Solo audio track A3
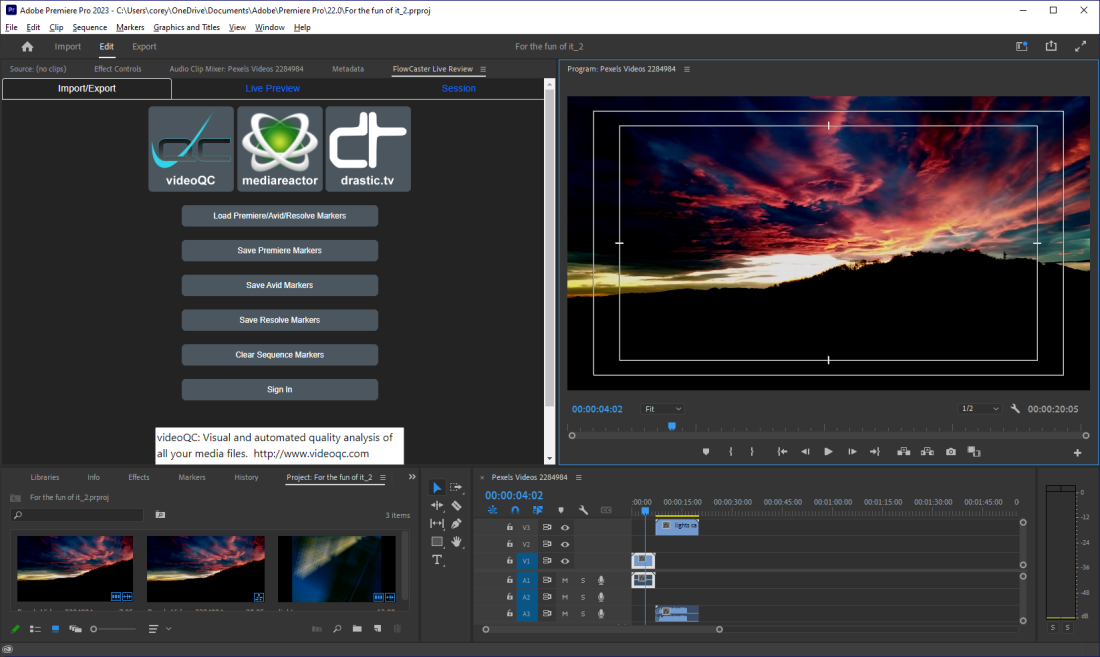Image resolution: width=1100 pixels, height=657 pixels. (582, 614)
